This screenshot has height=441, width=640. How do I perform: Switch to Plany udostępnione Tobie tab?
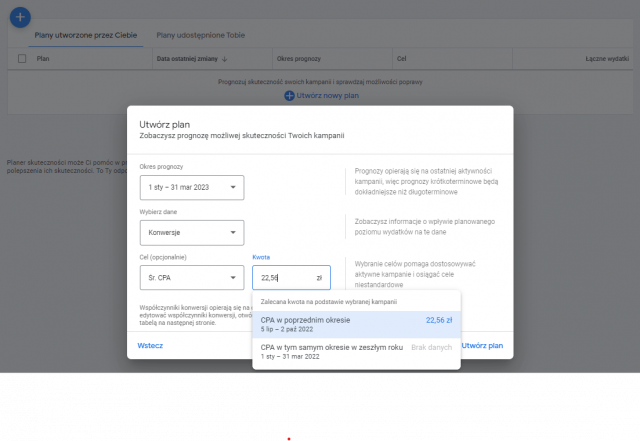coord(200,34)
